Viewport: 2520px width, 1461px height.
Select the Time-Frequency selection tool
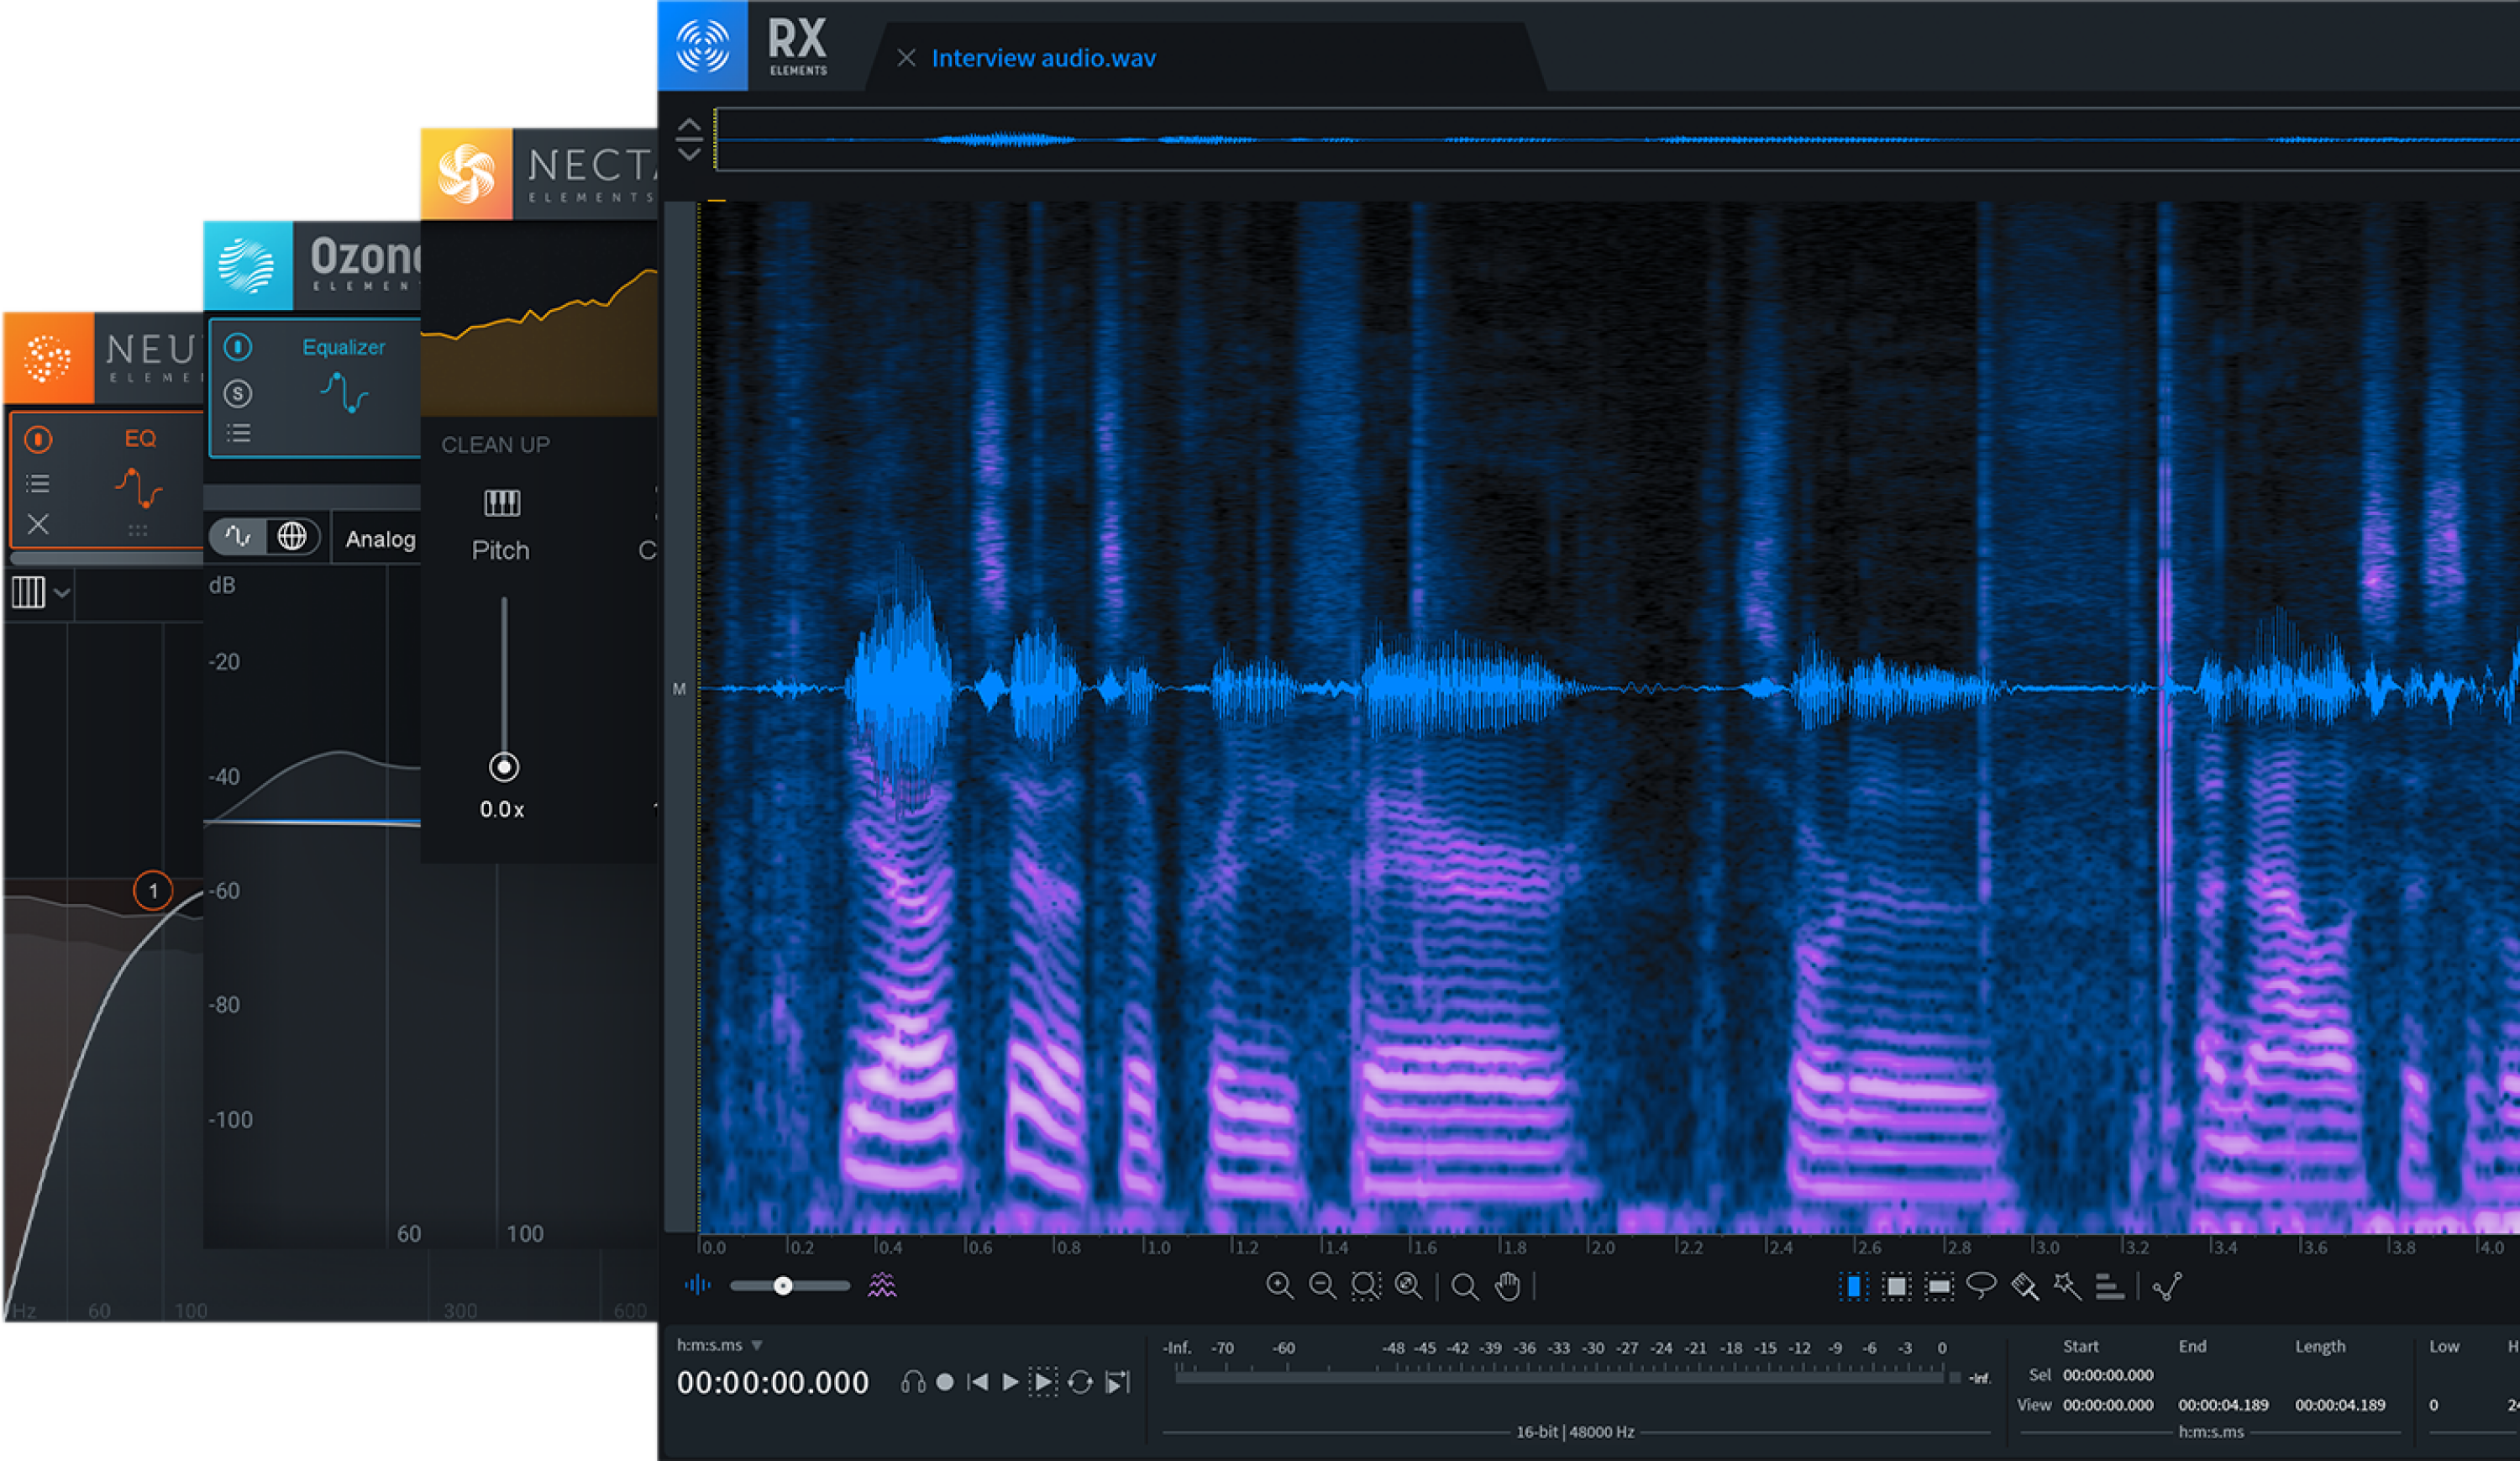point(1897,1286)
